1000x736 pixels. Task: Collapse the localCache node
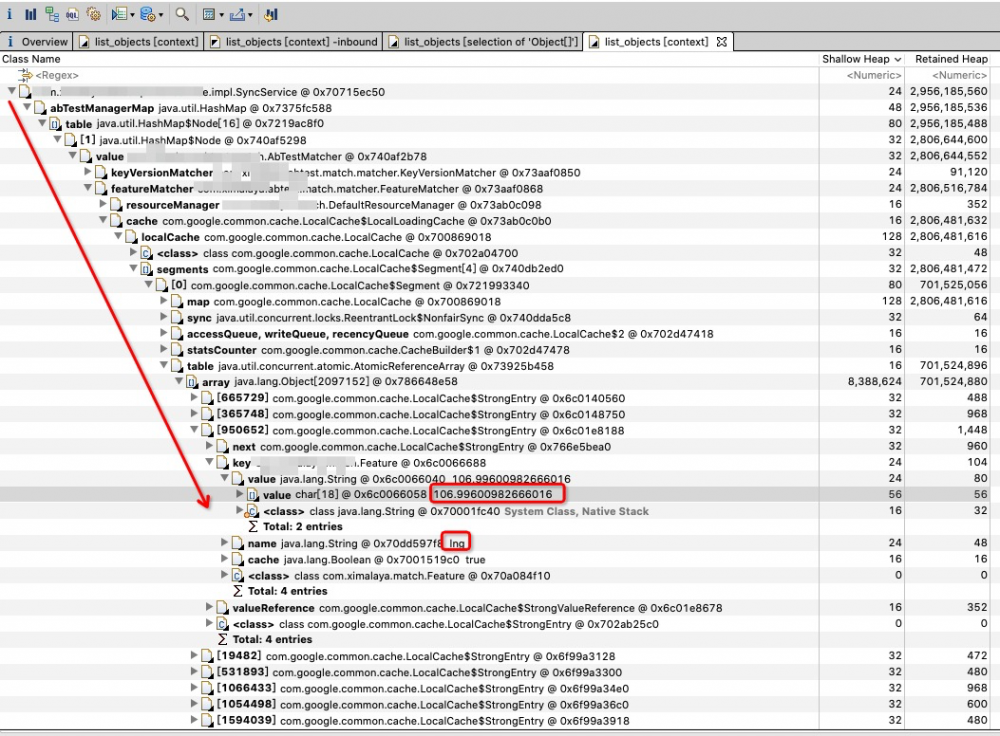coord(118,236)
